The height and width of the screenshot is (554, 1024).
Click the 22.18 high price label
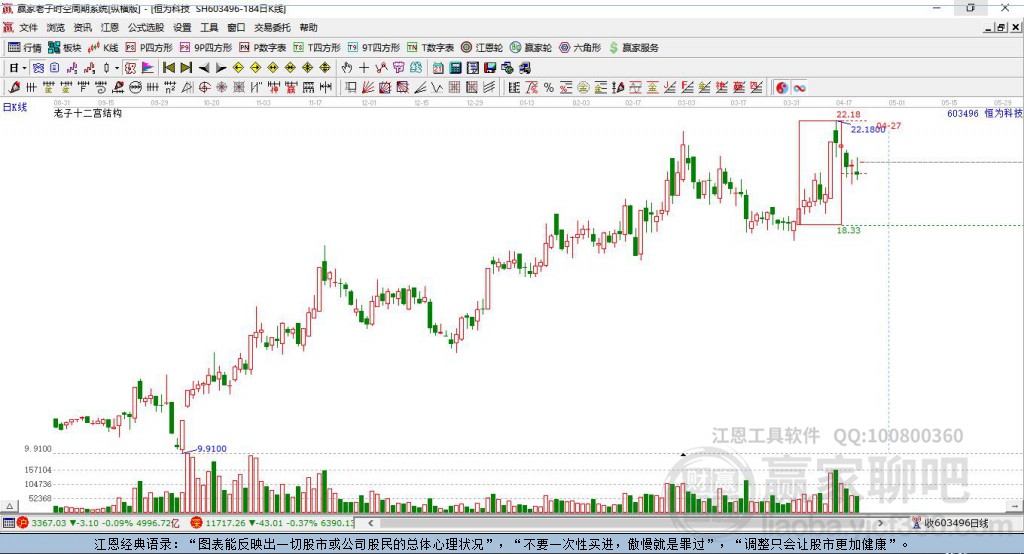pos(848,114)
